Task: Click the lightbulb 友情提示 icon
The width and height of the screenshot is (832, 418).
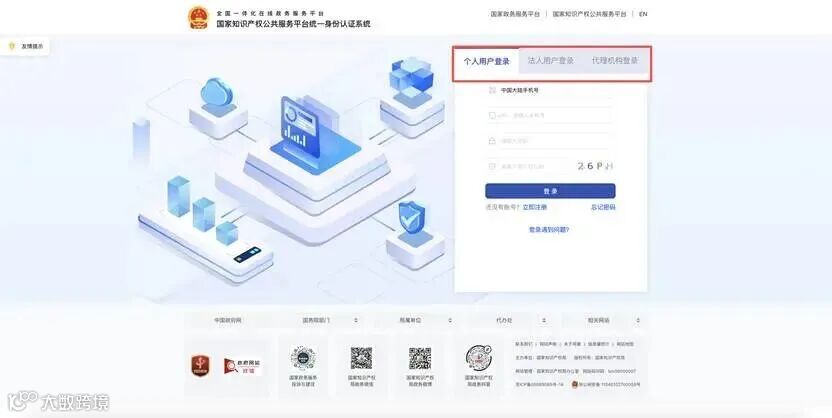Action: [x=12, y=46]
